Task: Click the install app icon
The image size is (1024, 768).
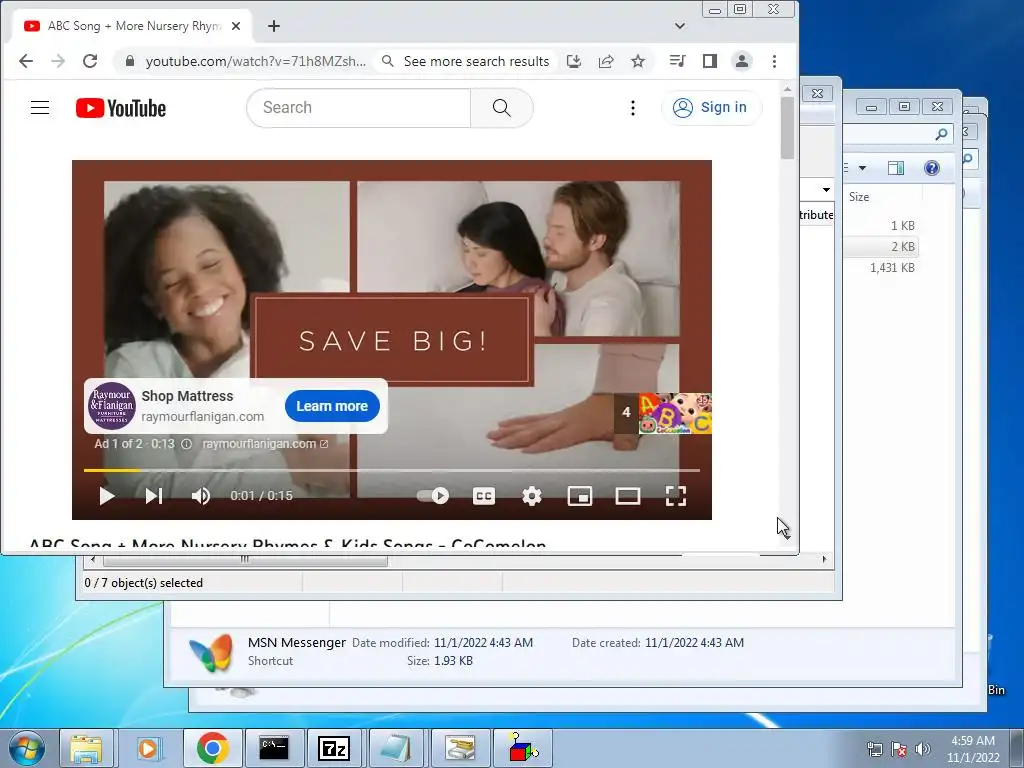Action: pos(574,61)
